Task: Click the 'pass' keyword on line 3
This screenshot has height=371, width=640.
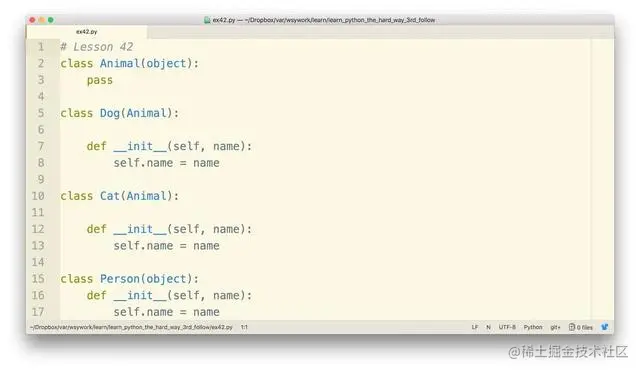Action: pos(100,80)
